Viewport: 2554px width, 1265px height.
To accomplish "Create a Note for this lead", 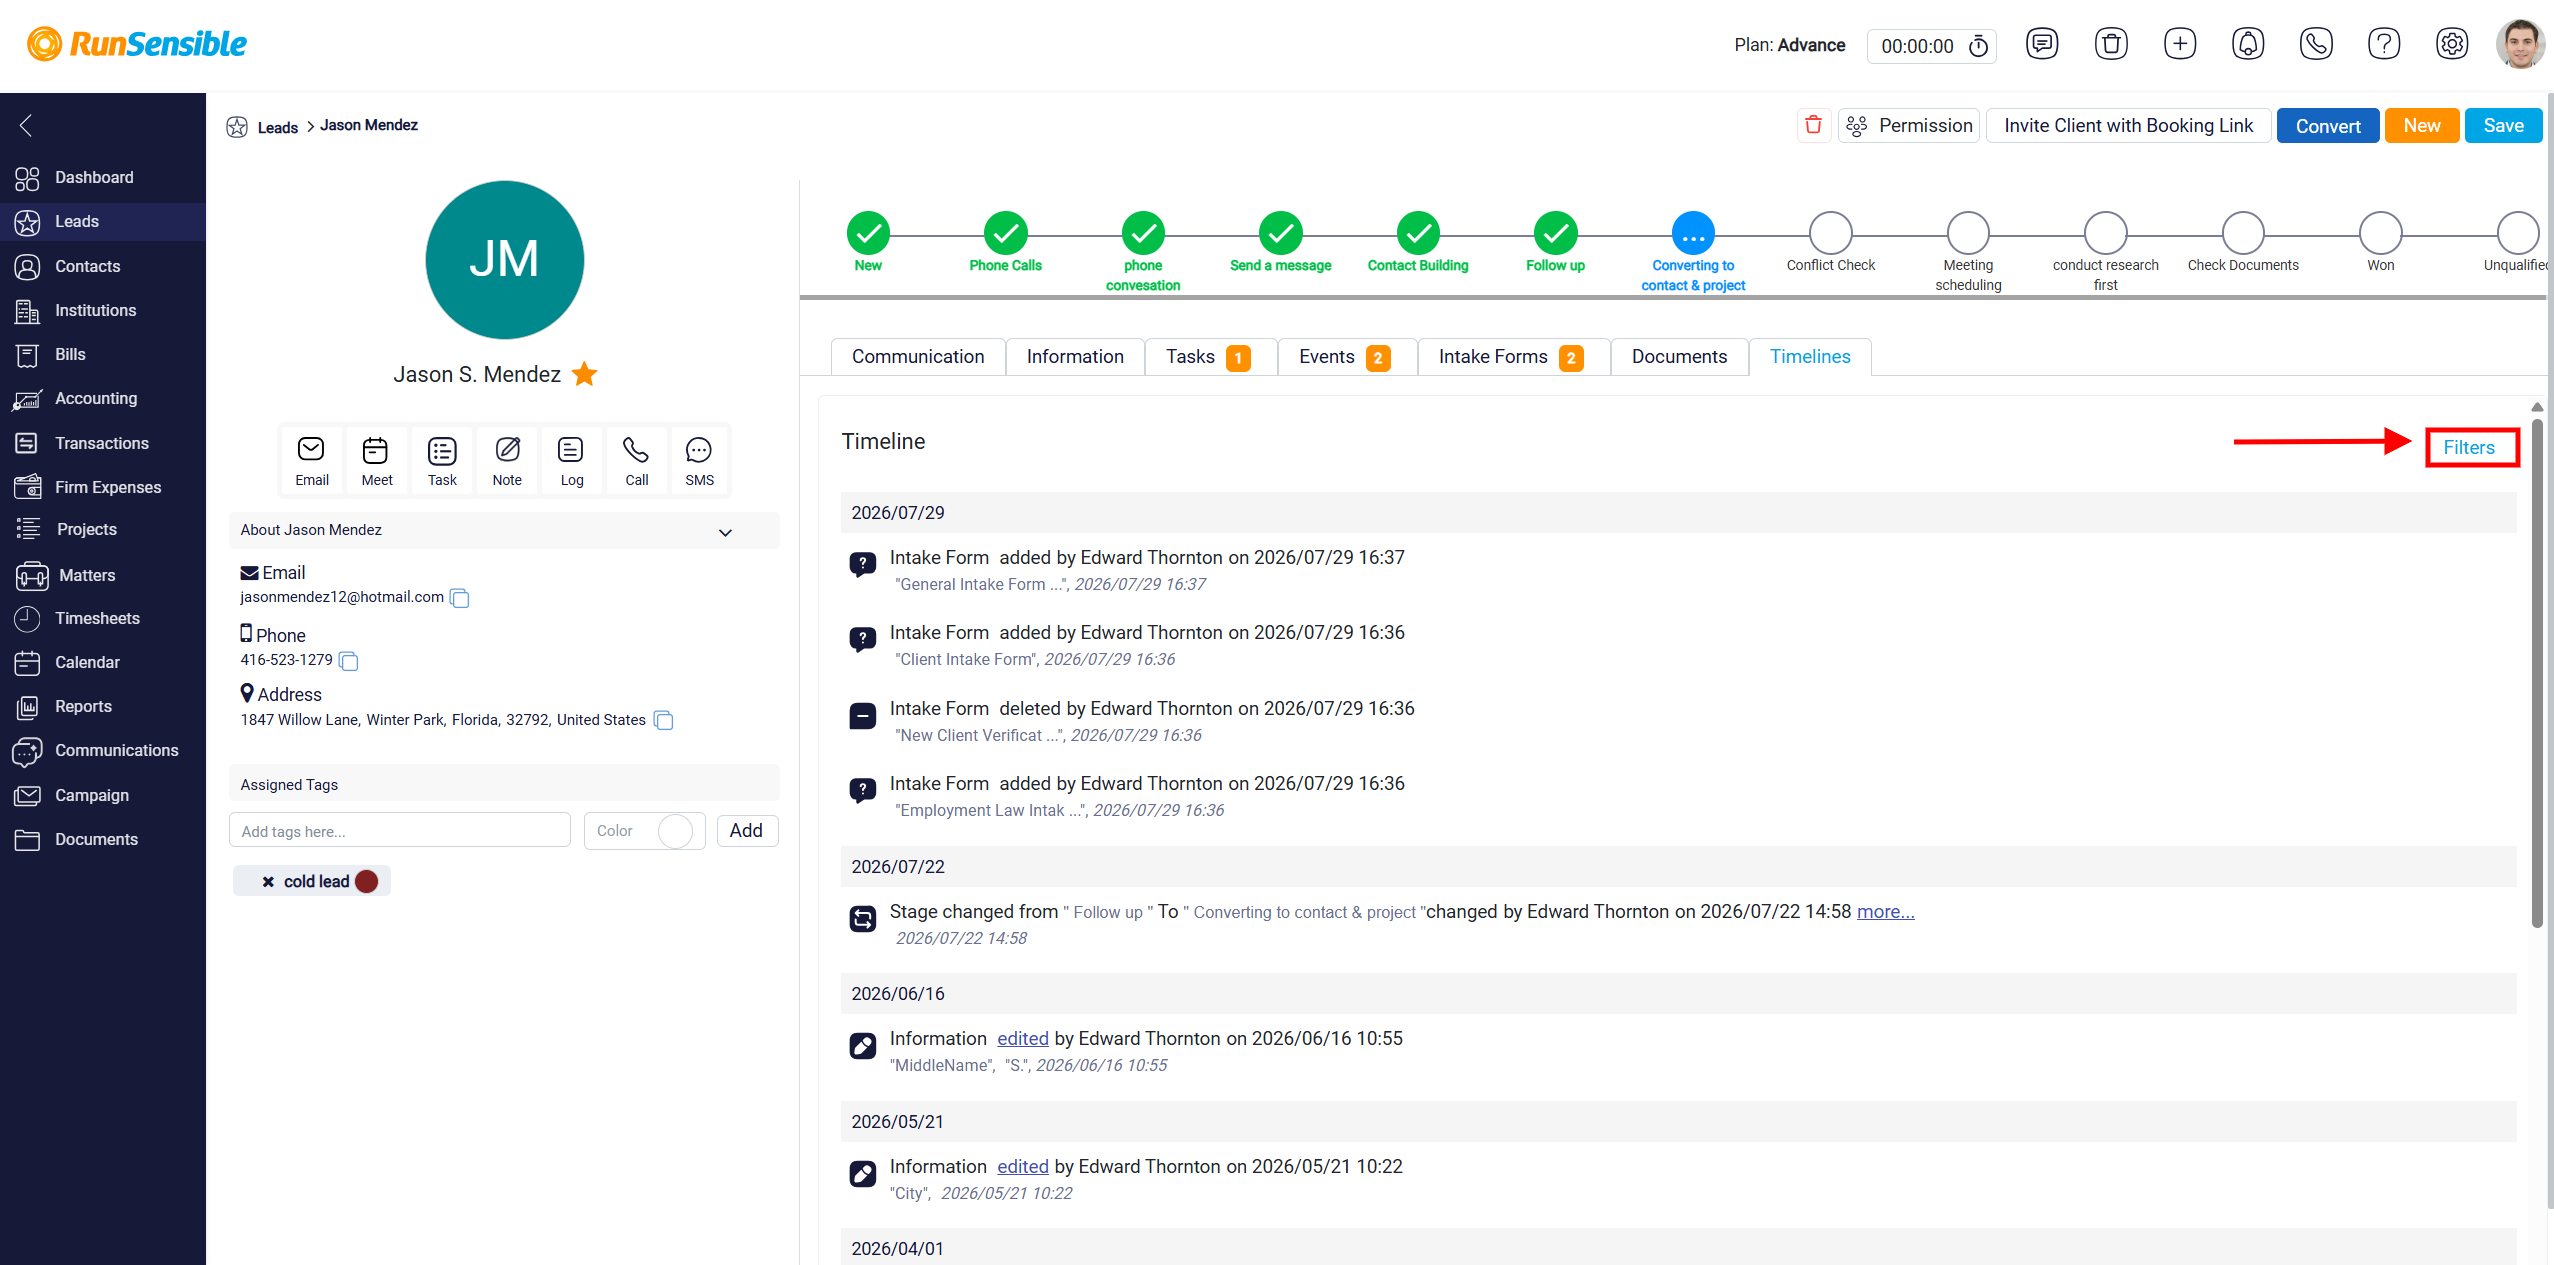I will click(x=507, y=461).
